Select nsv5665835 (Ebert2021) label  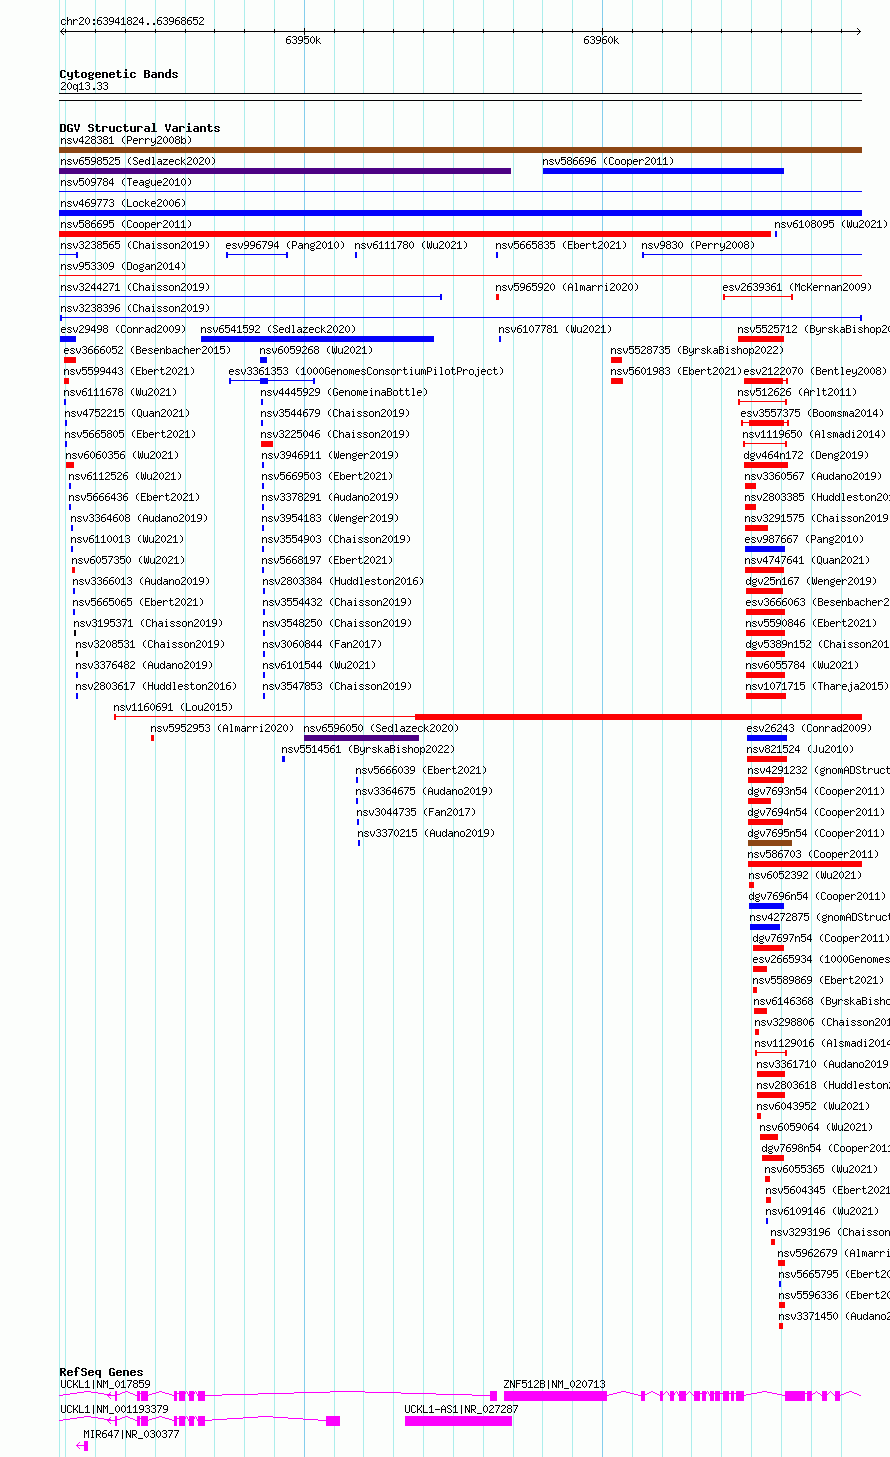561,245
